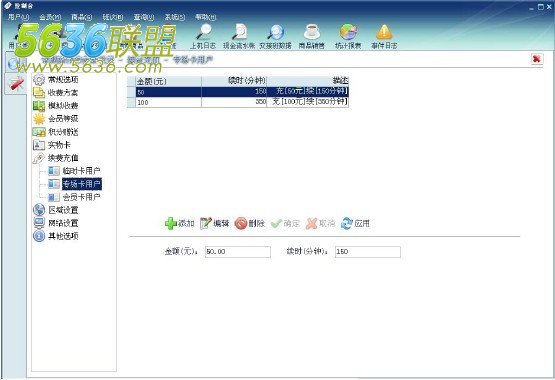Click the 应用 apply refresh button
555x380 pixels.
coord(355,223)
